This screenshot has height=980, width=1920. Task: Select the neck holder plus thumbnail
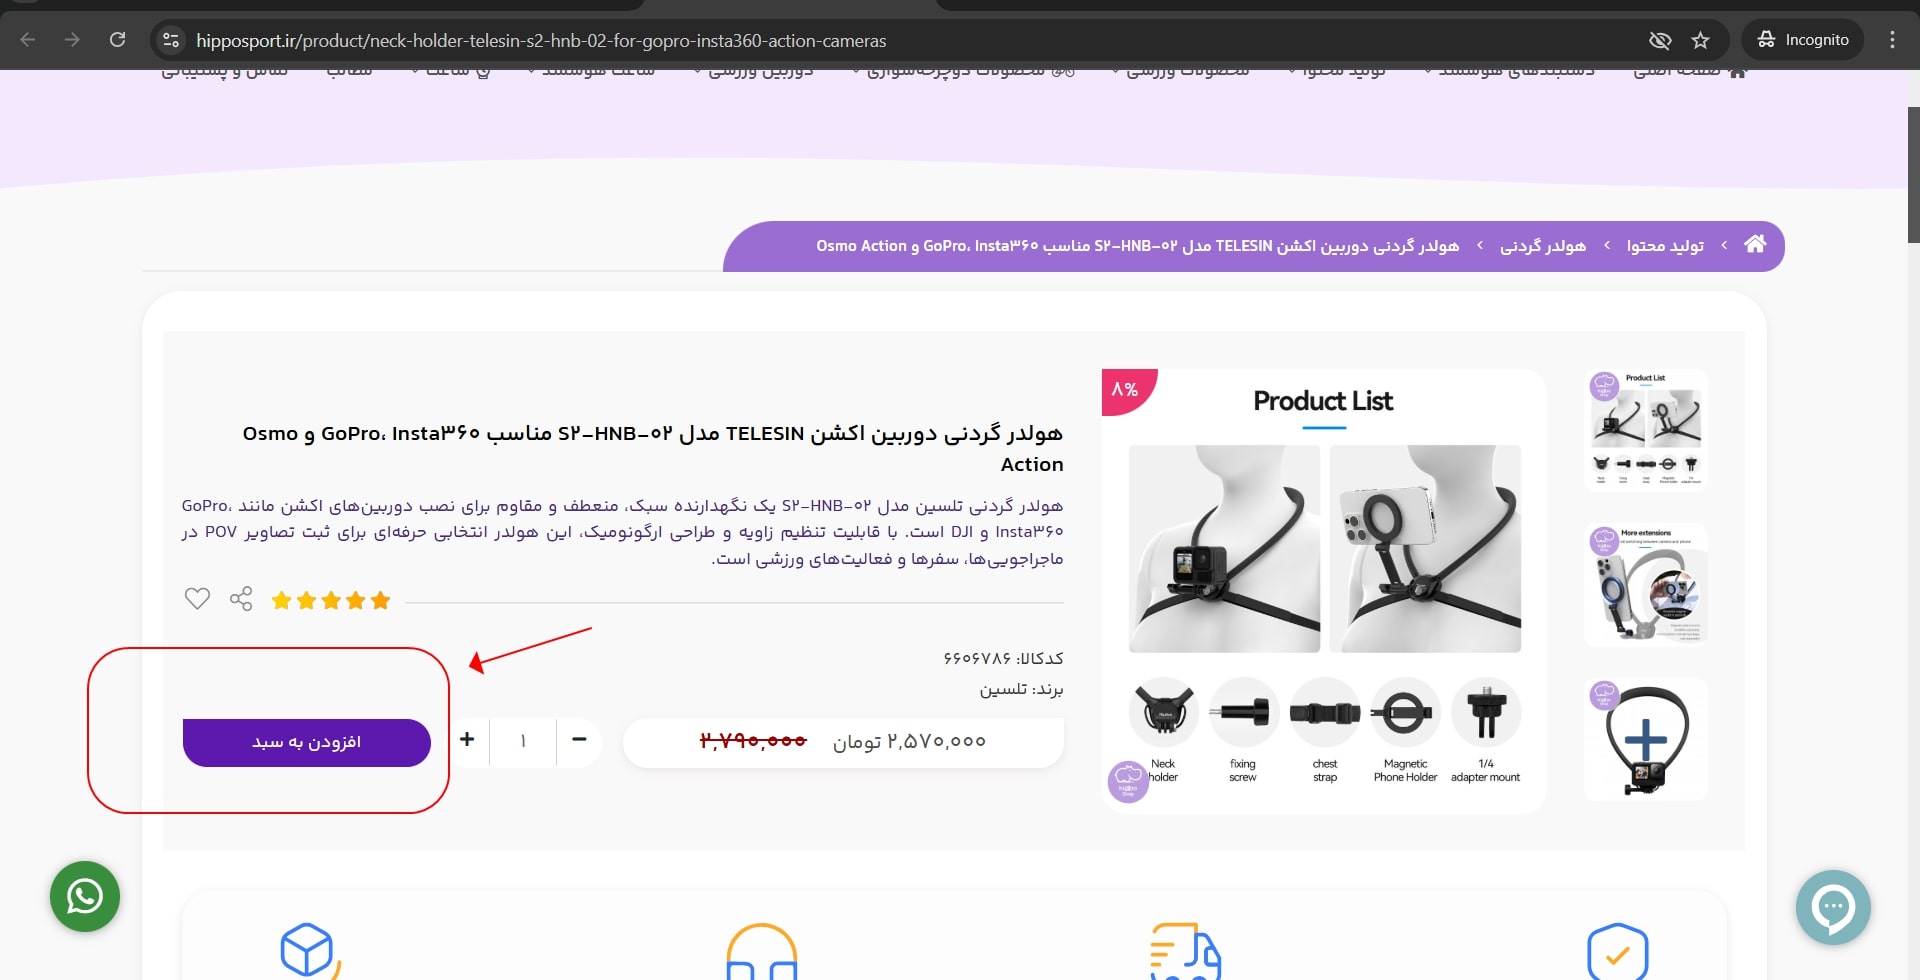1646,740
